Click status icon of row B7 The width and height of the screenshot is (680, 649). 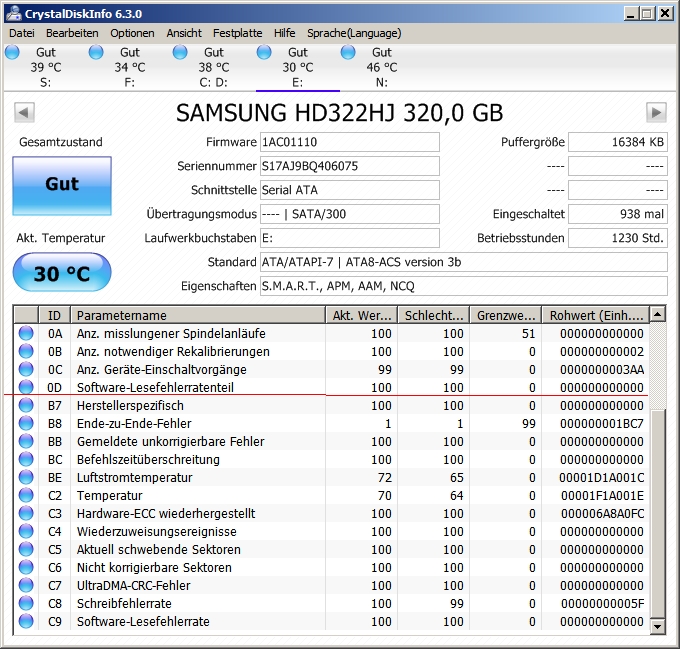point(26,405)
